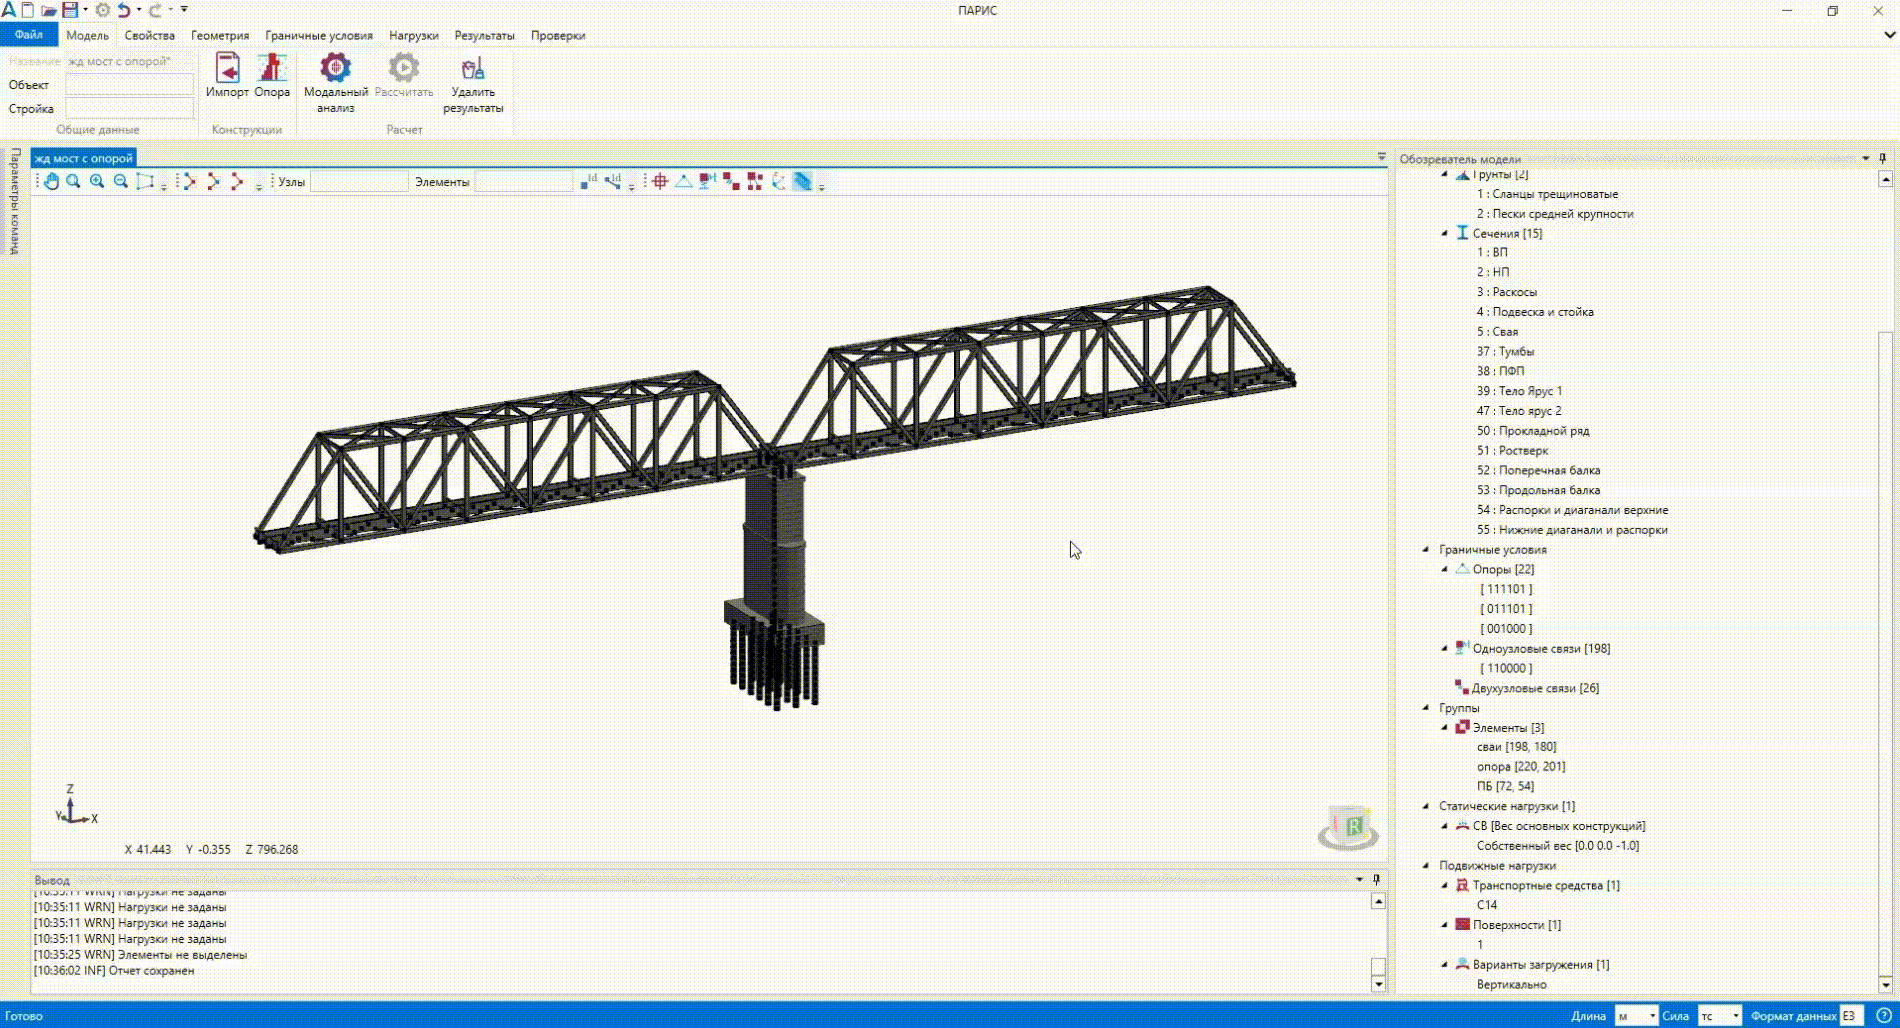
Task: Open the Результаты ribbon tab
Action: tap(484, 35)
